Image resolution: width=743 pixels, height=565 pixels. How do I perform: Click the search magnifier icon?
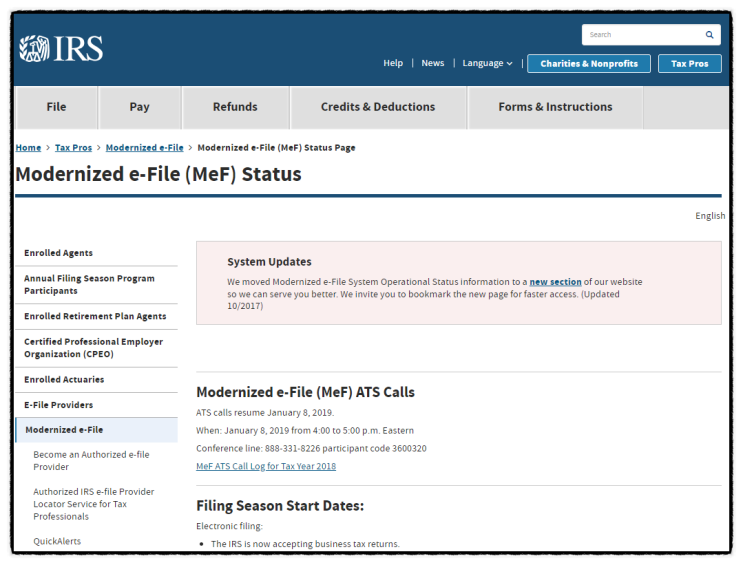click(709, 35)
